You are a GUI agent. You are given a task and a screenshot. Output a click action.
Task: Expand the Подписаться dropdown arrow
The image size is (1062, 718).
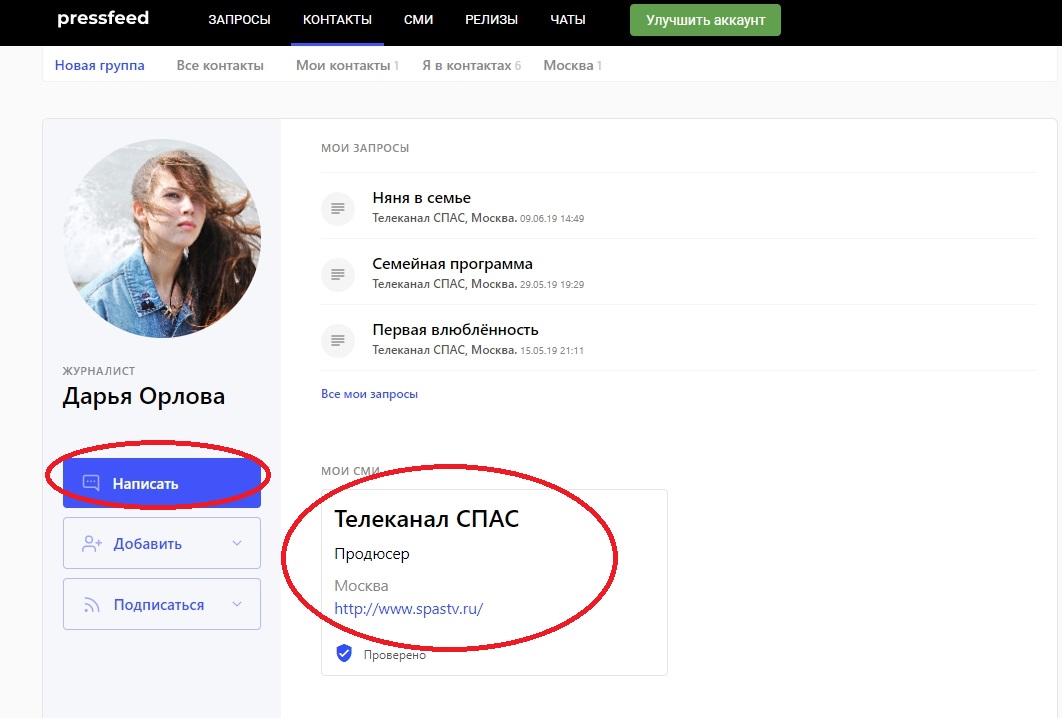(x=237, y=605)
